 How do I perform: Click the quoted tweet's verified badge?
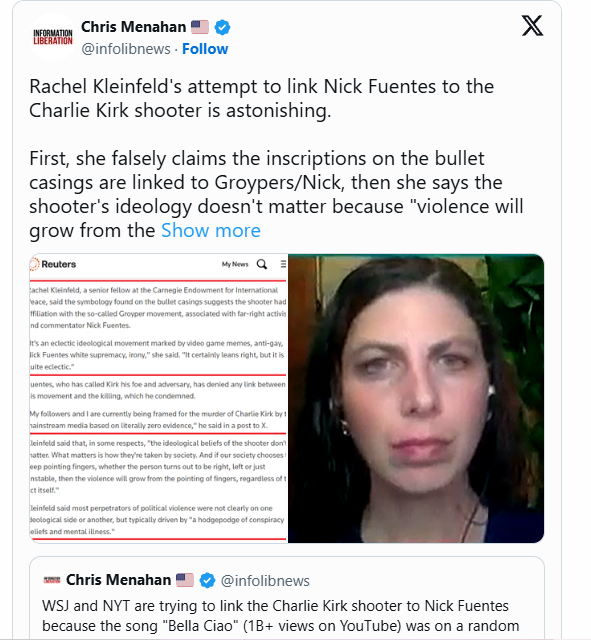pos(207,580)
